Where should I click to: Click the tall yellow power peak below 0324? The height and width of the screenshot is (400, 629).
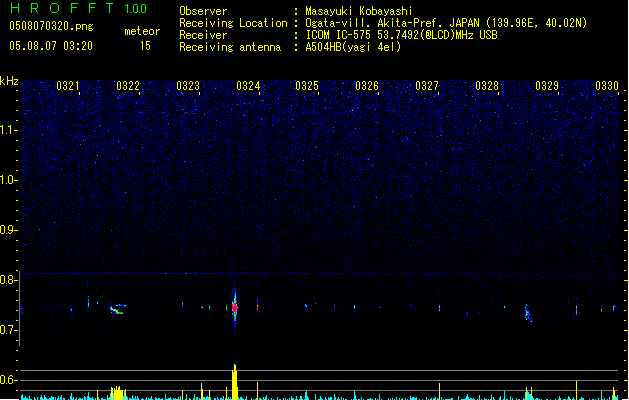(x=235, y=382)
